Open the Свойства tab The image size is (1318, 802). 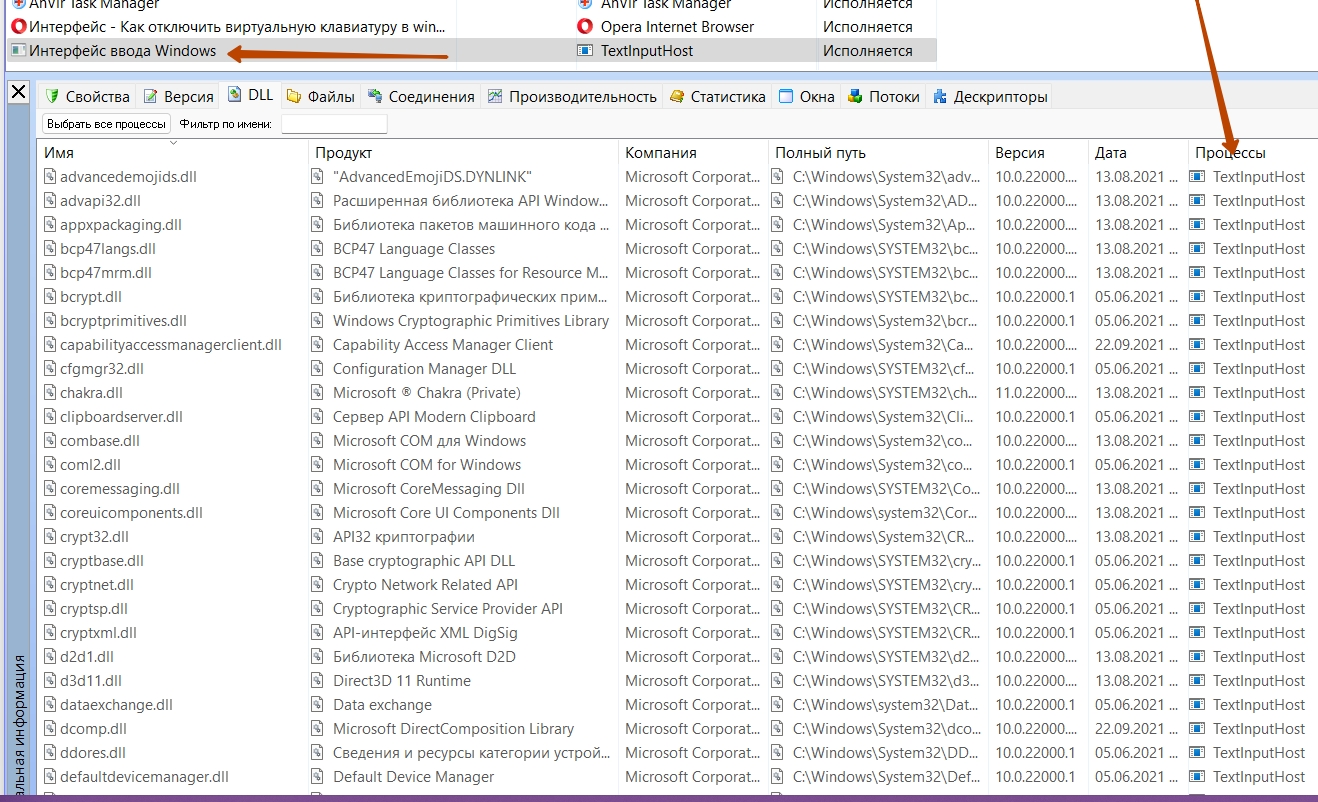point(87,96)
